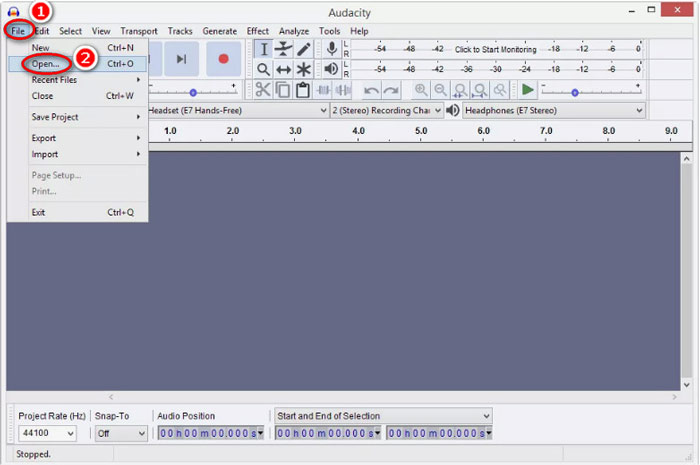Select the Selection (I-beam) tool
The width and height of the screenshot is (700, 465).
tap(263, 49)
